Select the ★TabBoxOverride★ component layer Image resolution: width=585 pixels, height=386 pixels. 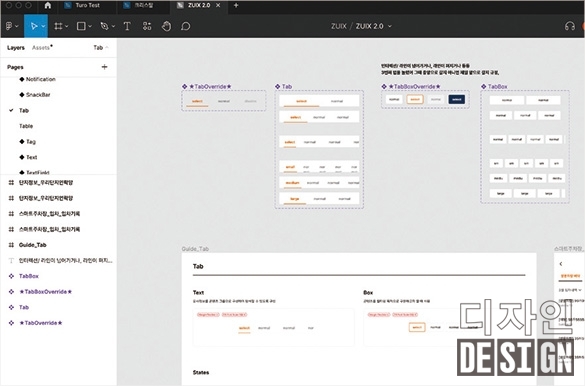[46, 292]
